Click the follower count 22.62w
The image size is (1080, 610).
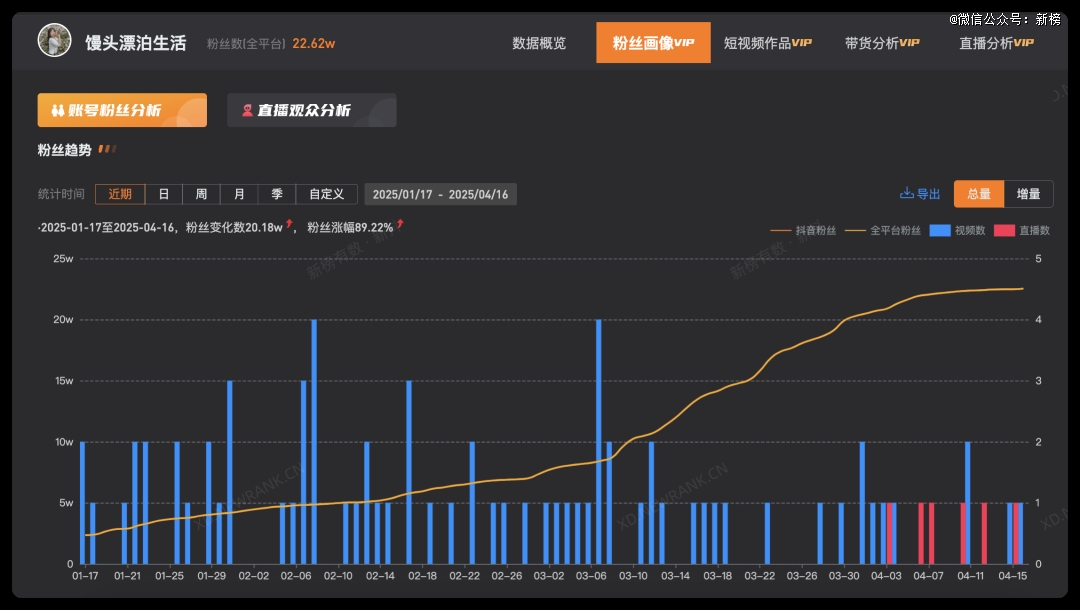pyautogui.click(x=313, y=43)
